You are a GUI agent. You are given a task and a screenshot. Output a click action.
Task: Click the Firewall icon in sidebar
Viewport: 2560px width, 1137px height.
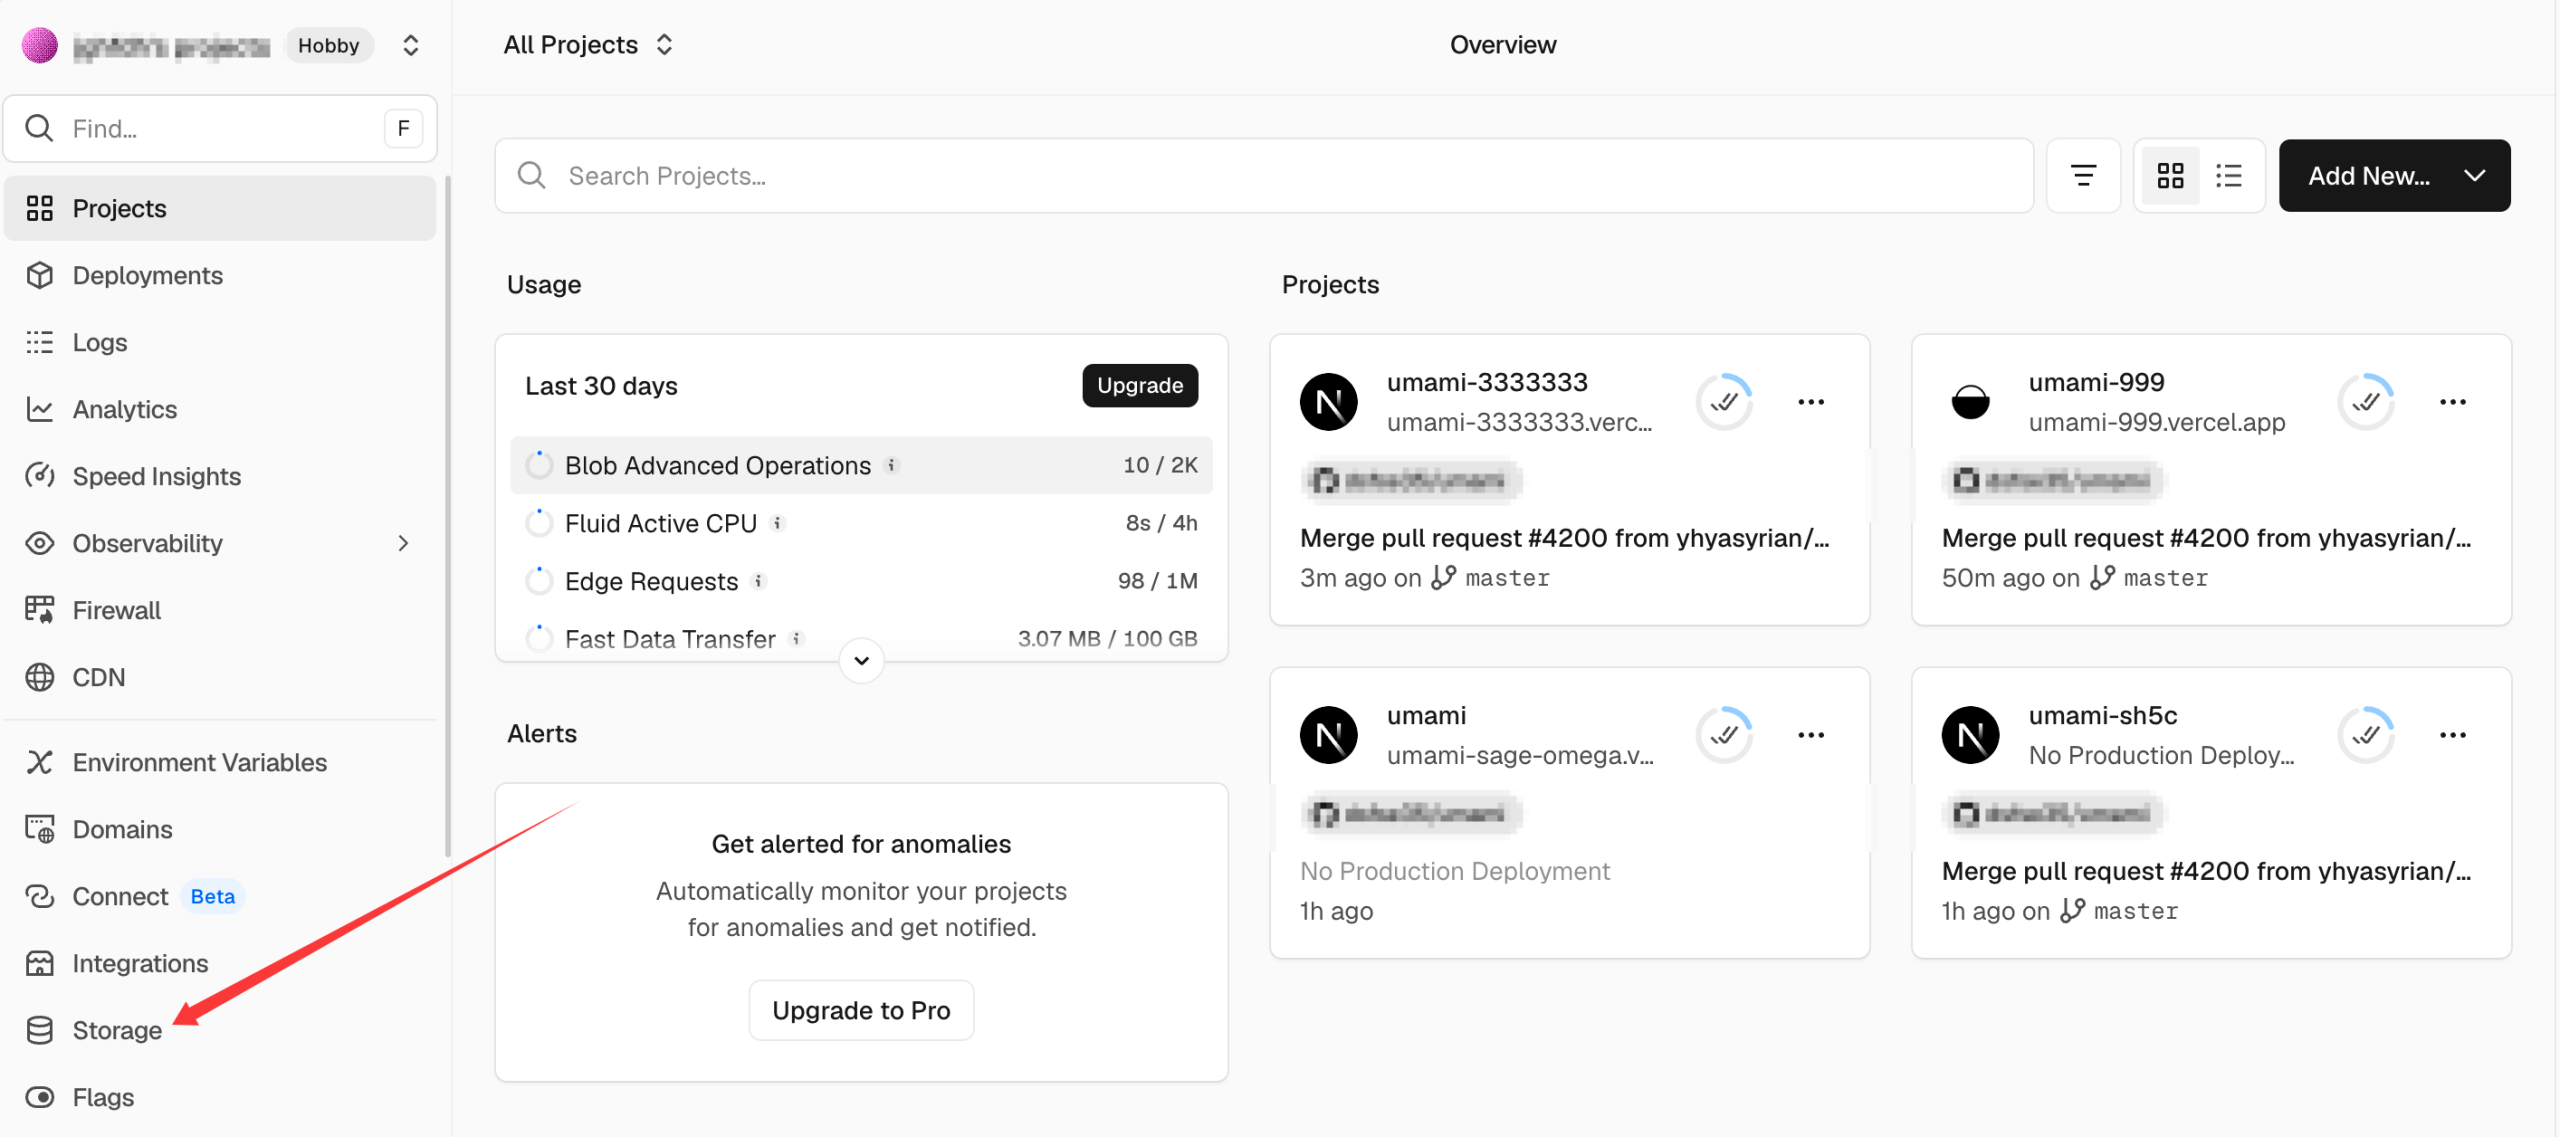pyautogui.click(x=40, y=610)
